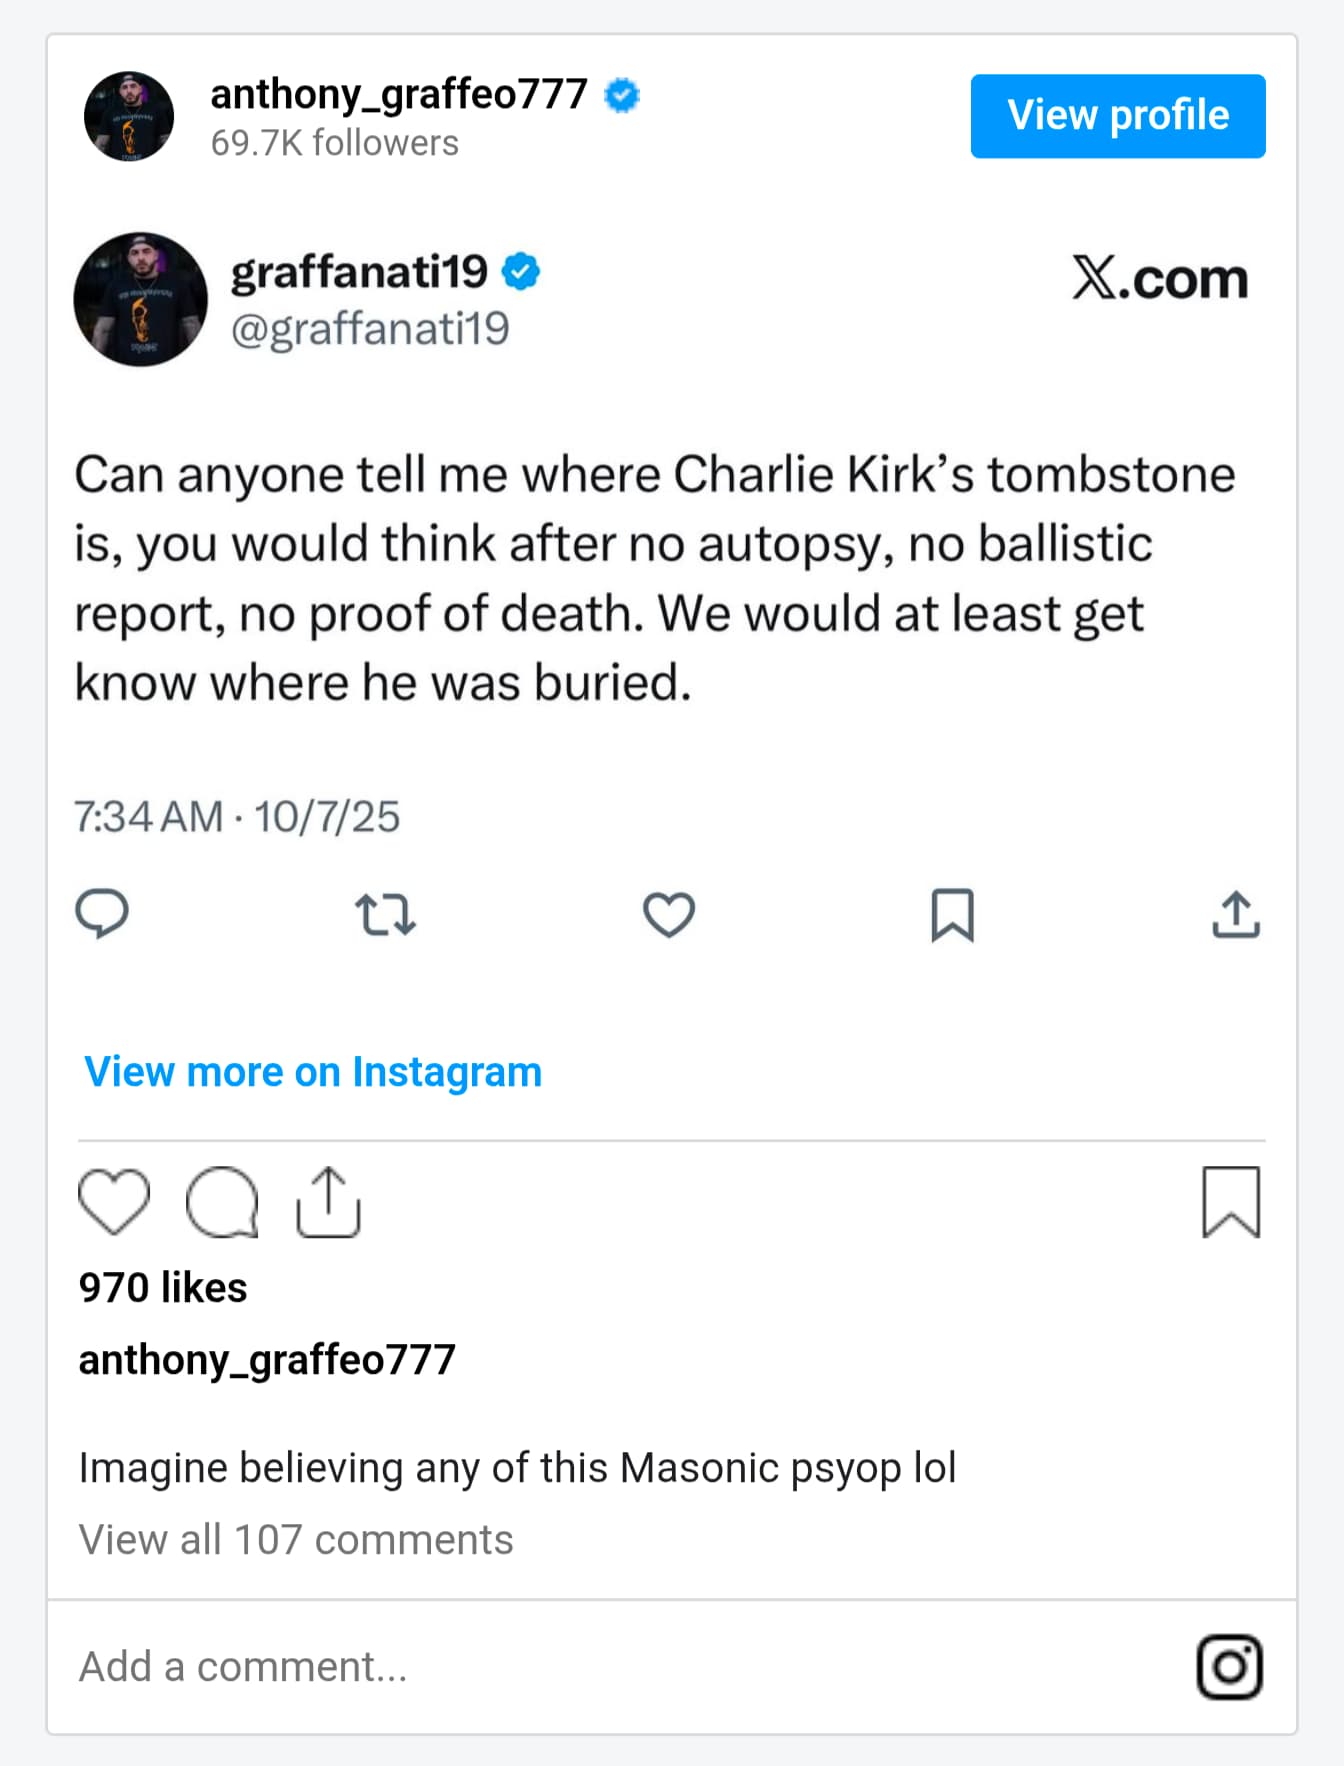Image resolution: width=1344 pixels, height=1766 pixels.
Task: Open View more on Instagram link
Action: [313, 1072]
